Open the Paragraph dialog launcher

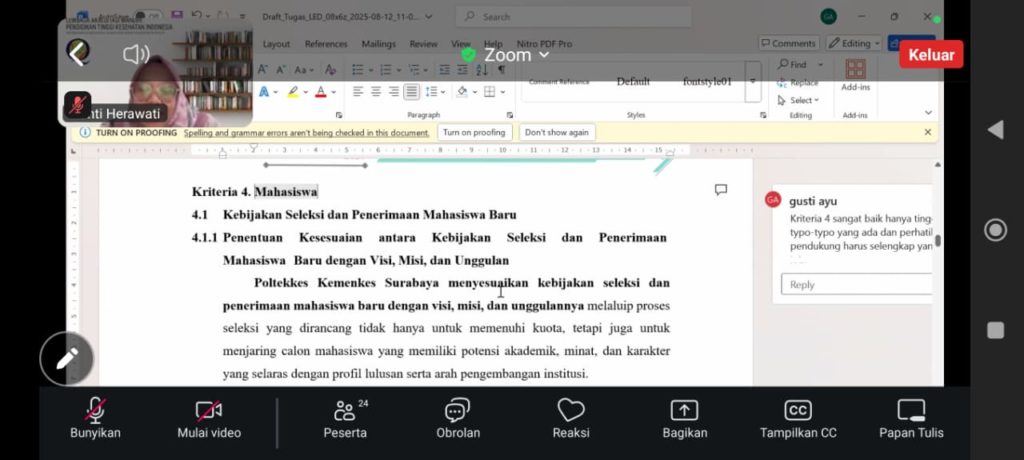click(511, 115)
